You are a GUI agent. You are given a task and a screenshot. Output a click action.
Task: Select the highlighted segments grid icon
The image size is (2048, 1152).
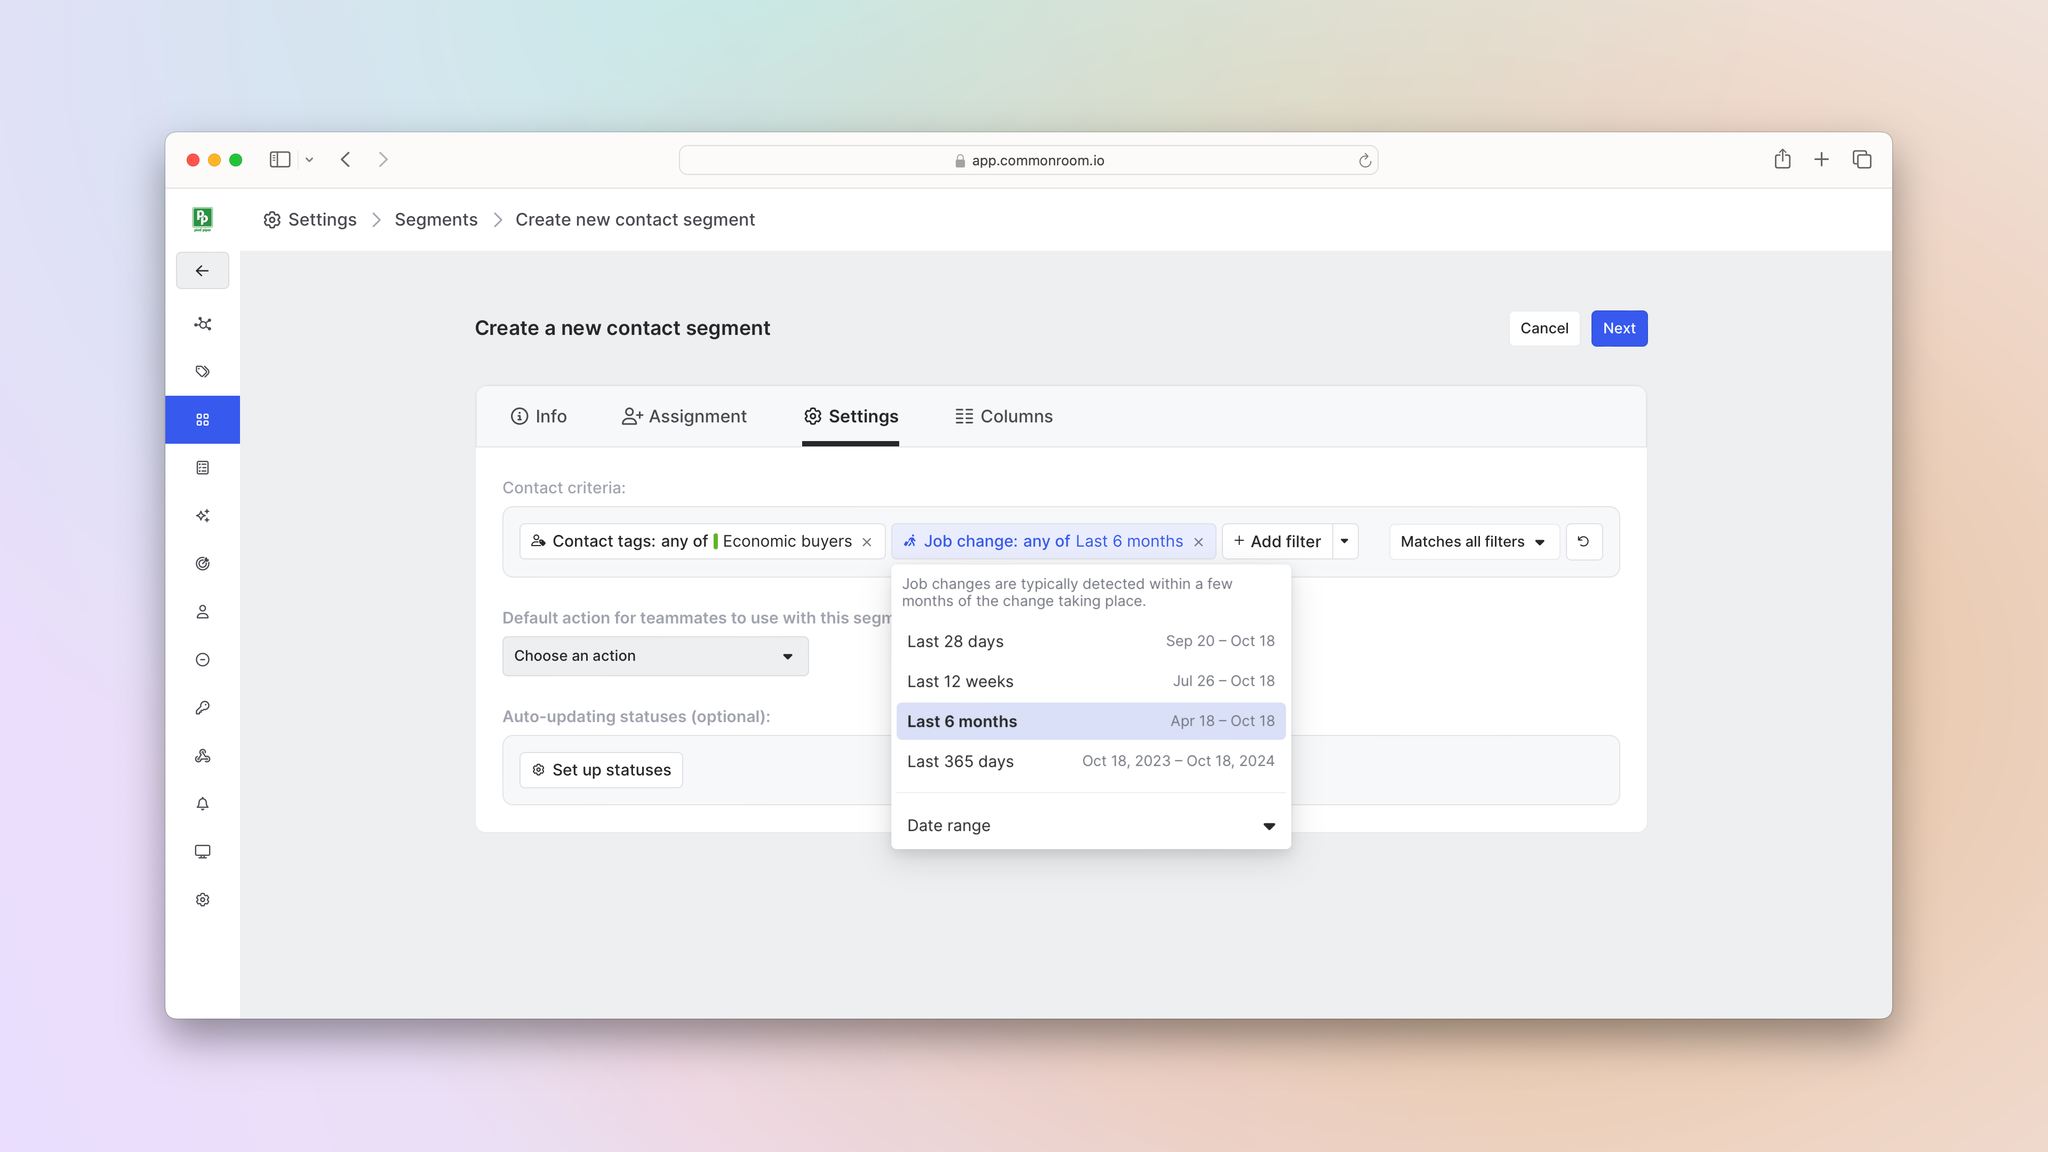(x=202, y=420)
